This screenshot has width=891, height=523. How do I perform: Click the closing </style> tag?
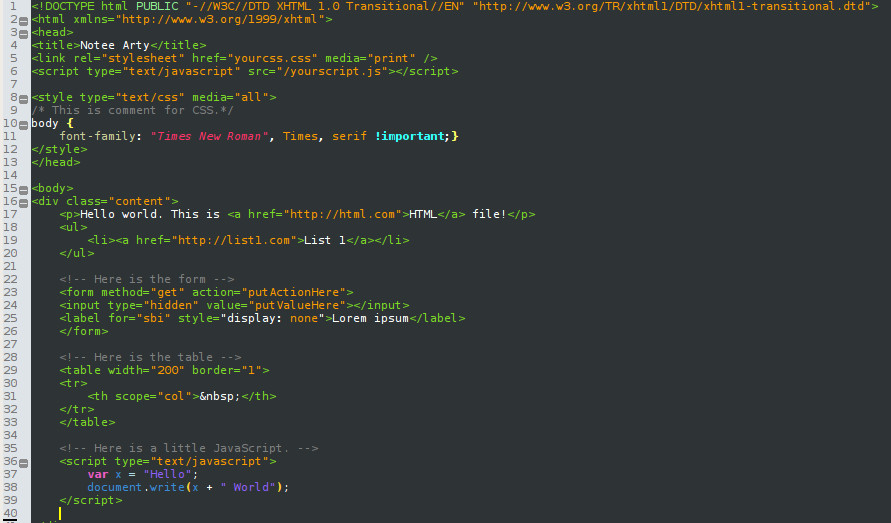(x=60, y=149)
